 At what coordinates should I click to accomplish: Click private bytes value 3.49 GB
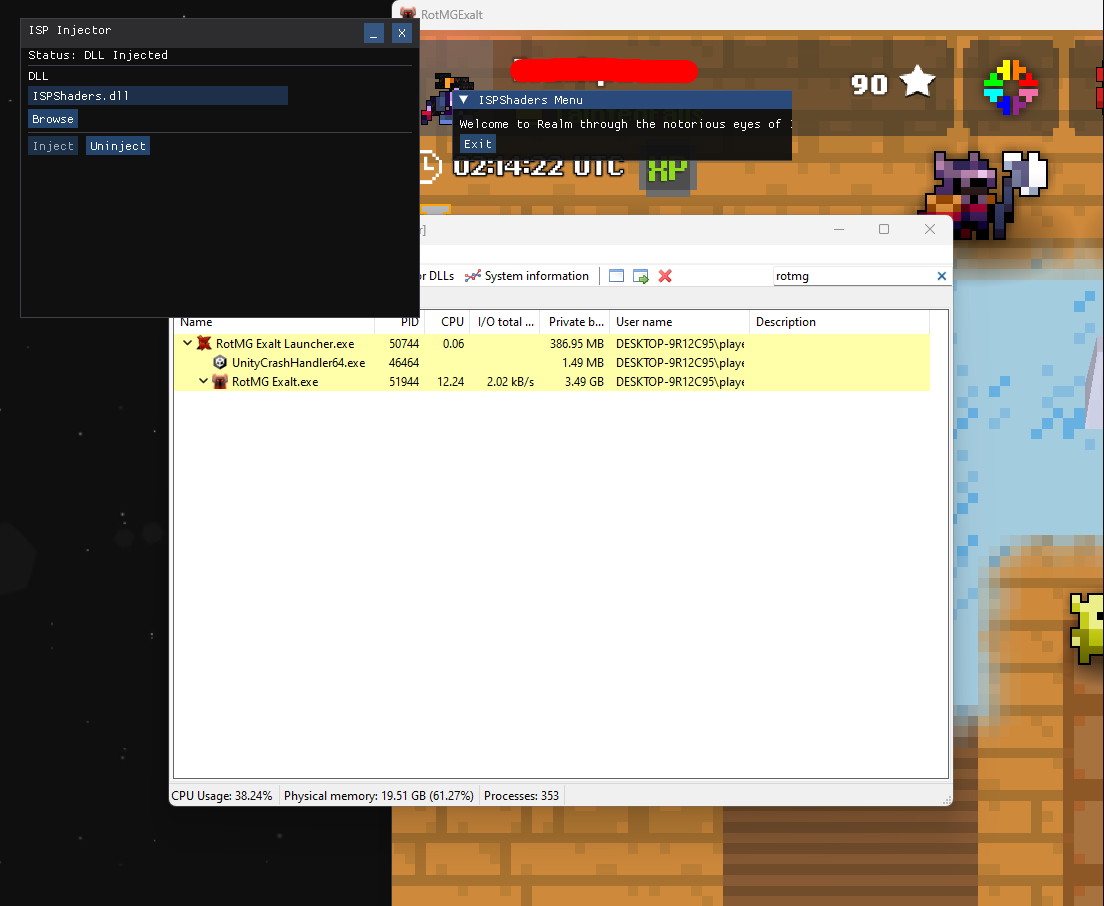click(584, 382)
